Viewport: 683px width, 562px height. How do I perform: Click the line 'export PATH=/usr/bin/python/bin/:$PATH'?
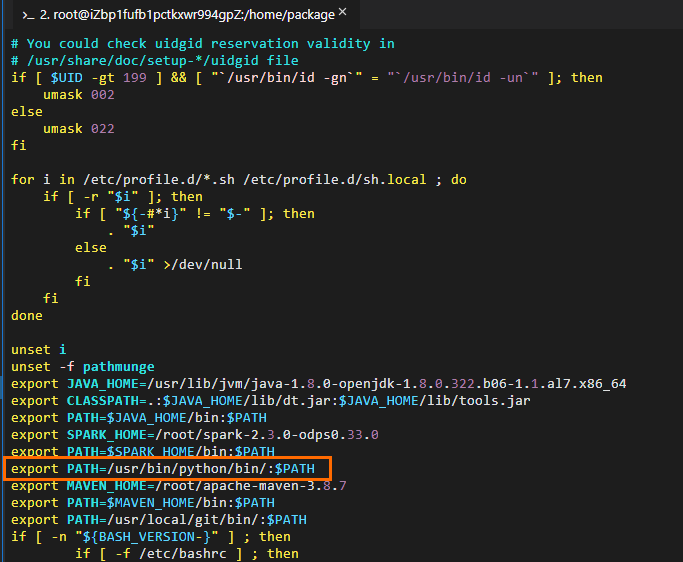(163, 469)
